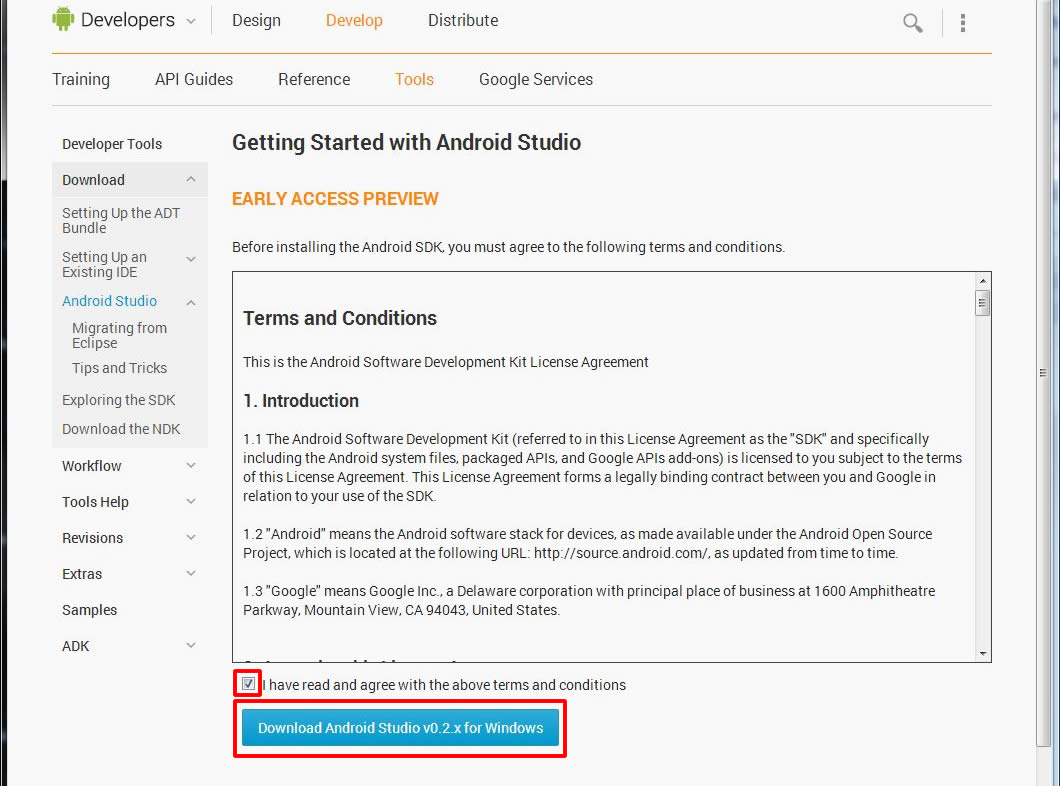Switch to the API Guides tab
Viewport: 1060px width, 786px height.
pyautogui.click(x=194, y=79)
